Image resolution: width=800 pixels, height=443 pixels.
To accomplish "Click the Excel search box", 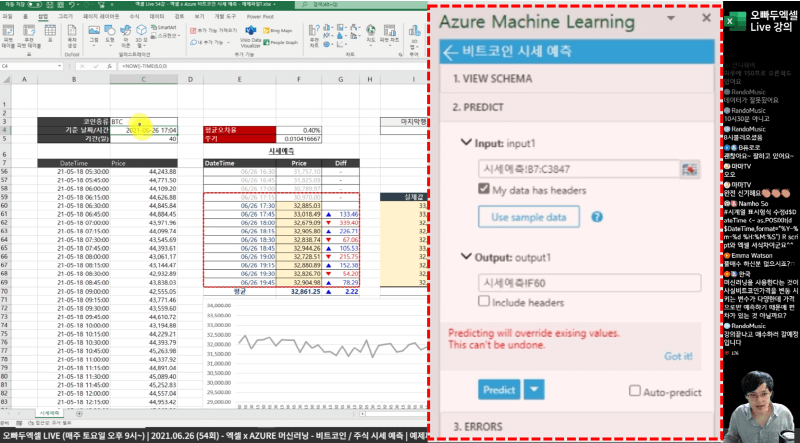I will tap(361, 5).
